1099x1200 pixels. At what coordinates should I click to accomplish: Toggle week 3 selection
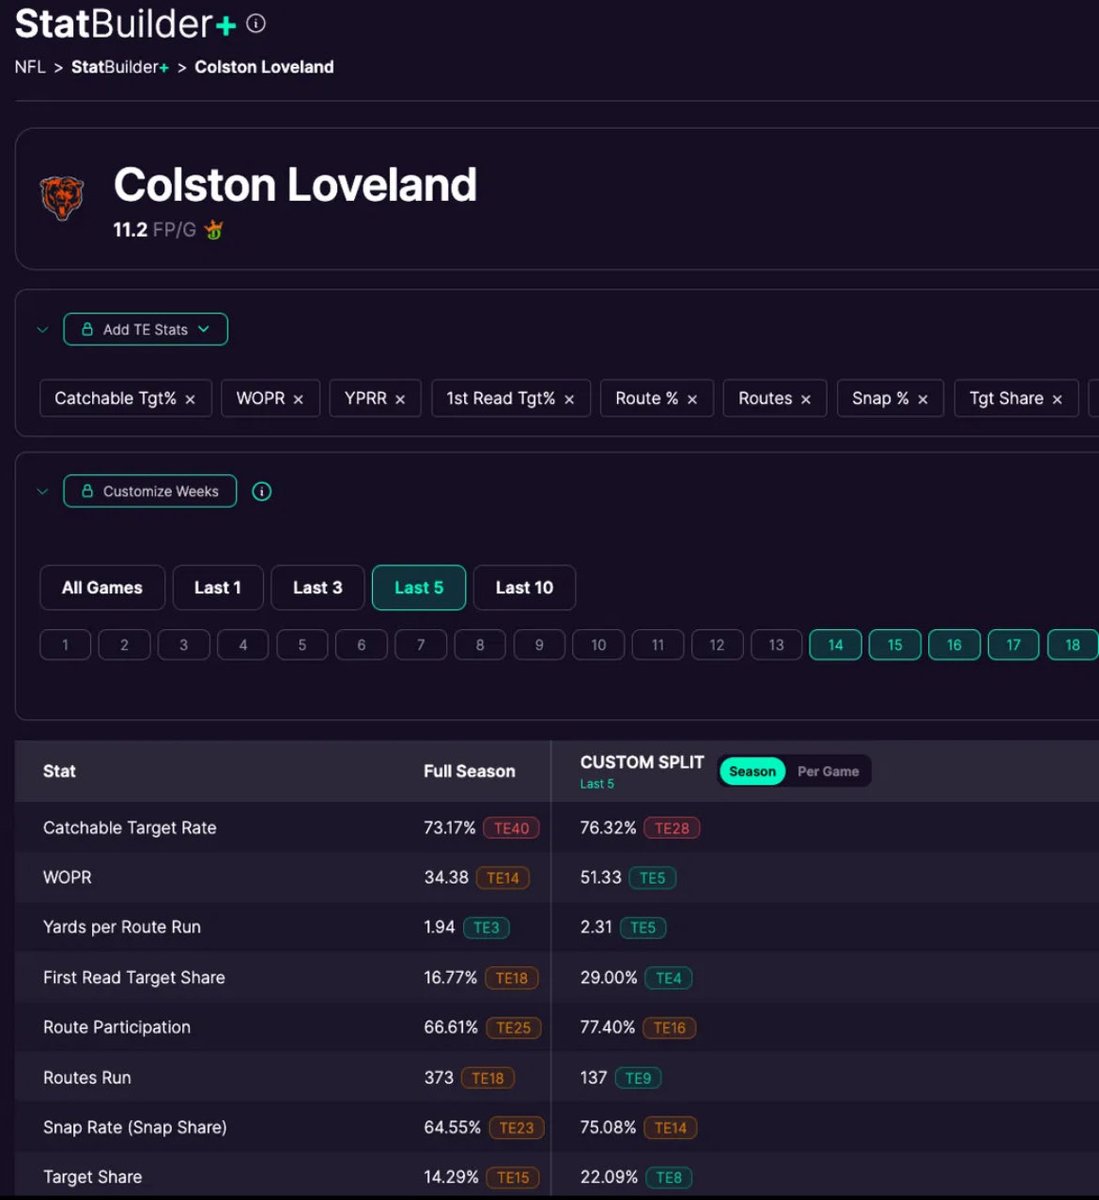tap(184, 645)
